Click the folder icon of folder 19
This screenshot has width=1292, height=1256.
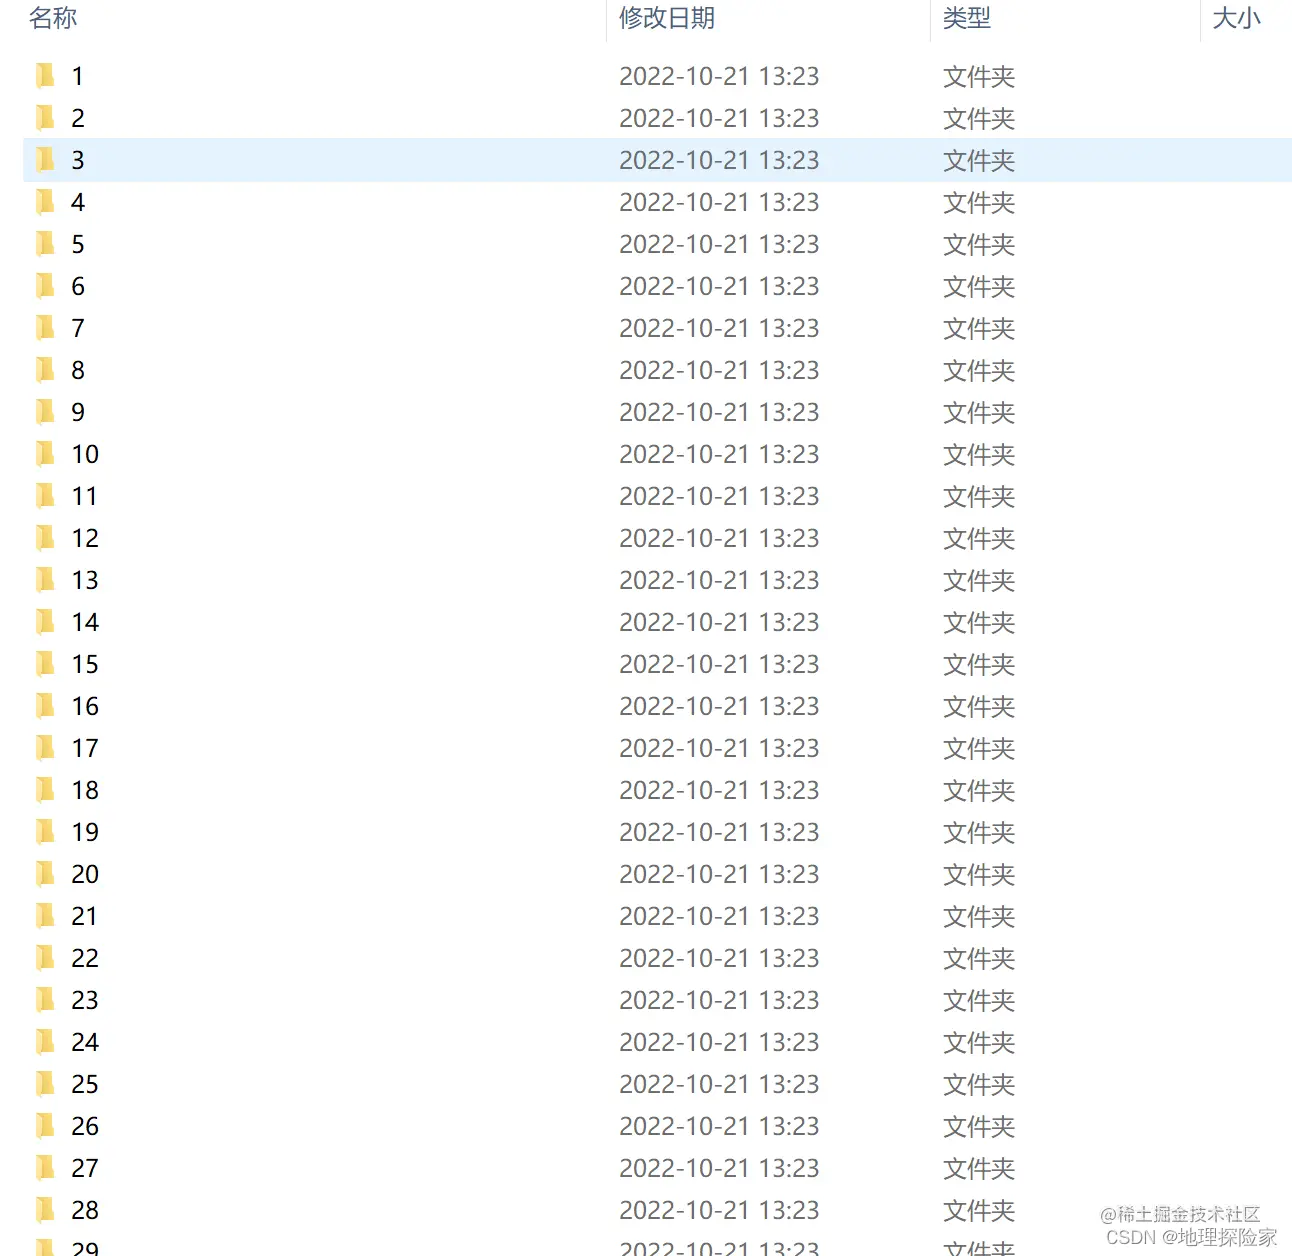(x=45, y=832)
